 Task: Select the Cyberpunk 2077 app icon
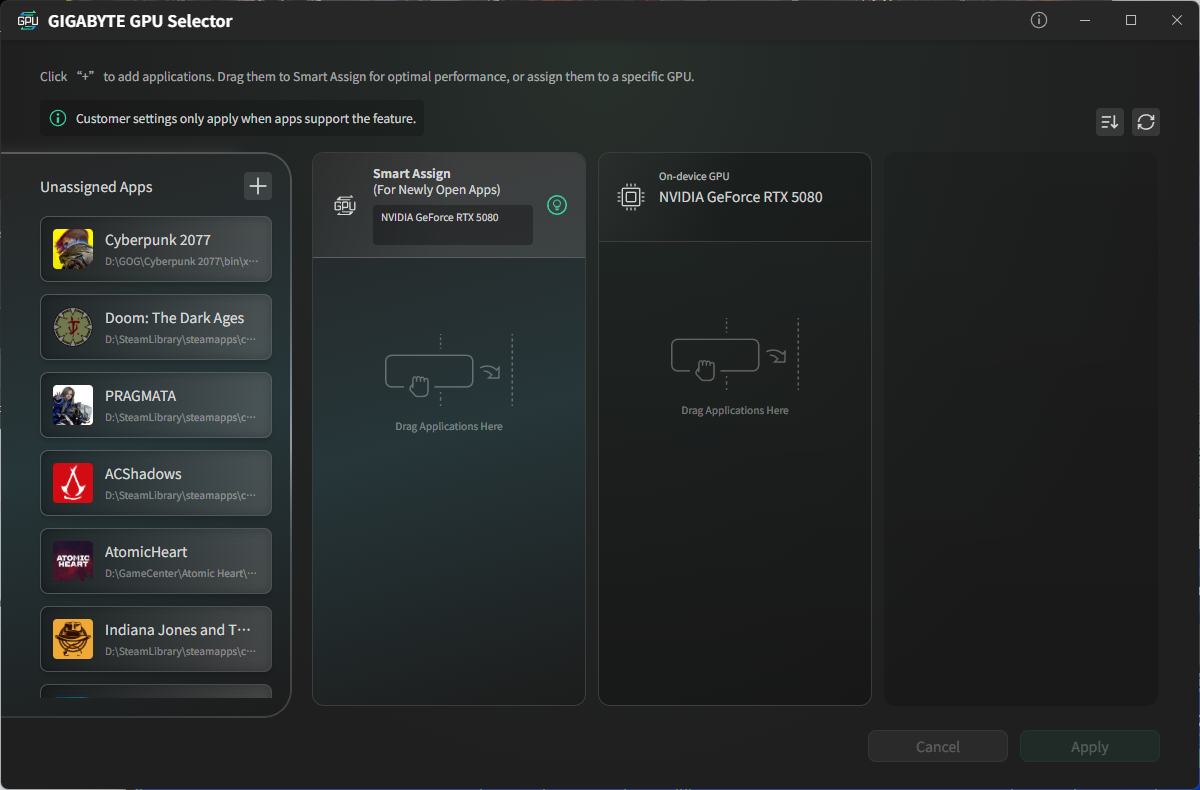click(x=73, y=249)
